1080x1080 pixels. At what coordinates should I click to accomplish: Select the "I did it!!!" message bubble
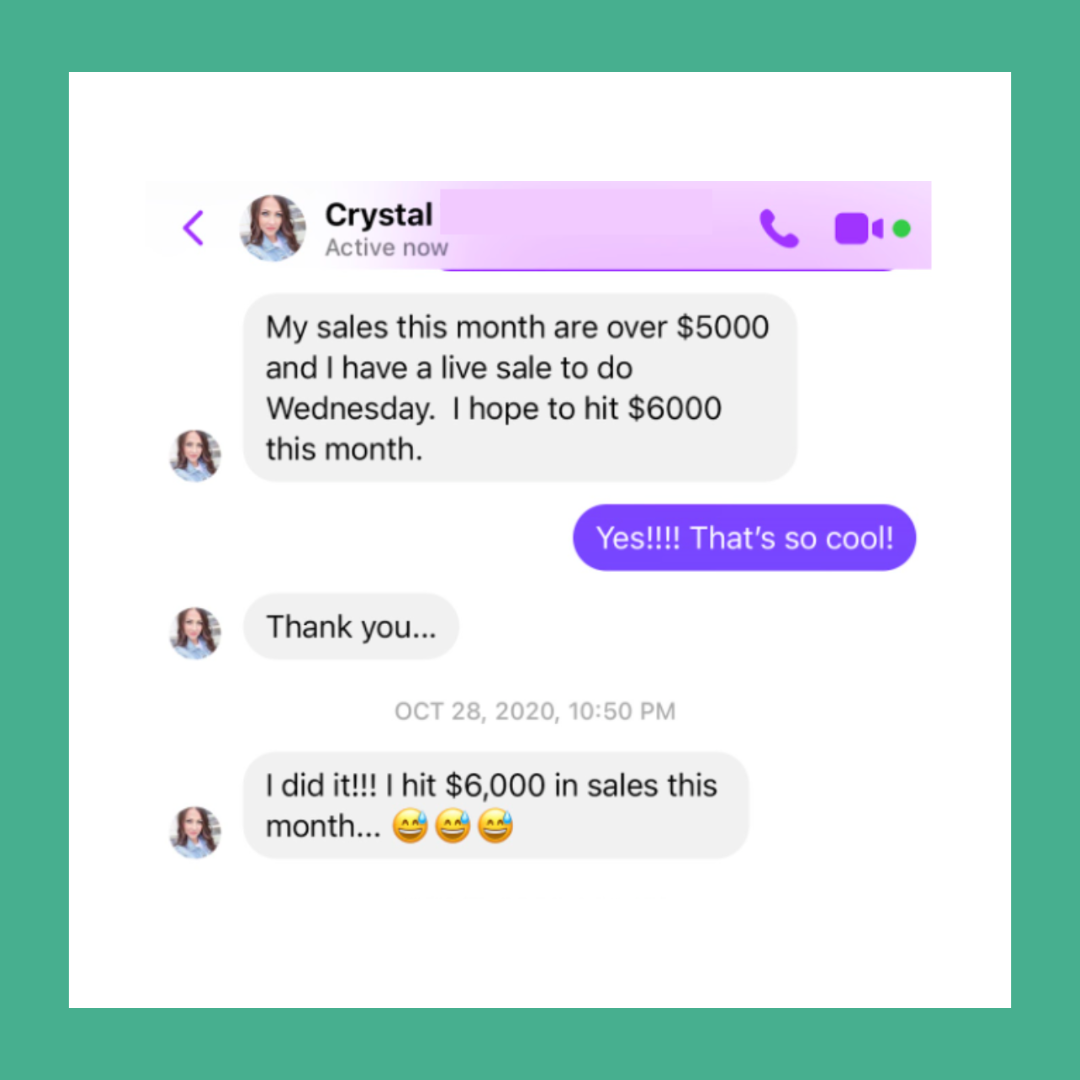point(496,805)
